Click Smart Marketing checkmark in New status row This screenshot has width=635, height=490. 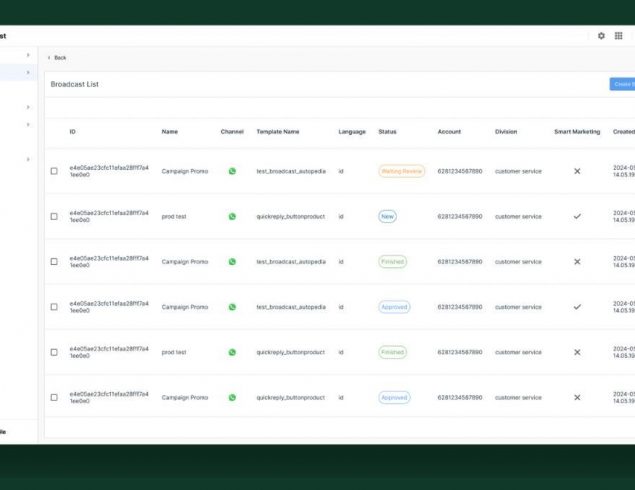(577, 216)
